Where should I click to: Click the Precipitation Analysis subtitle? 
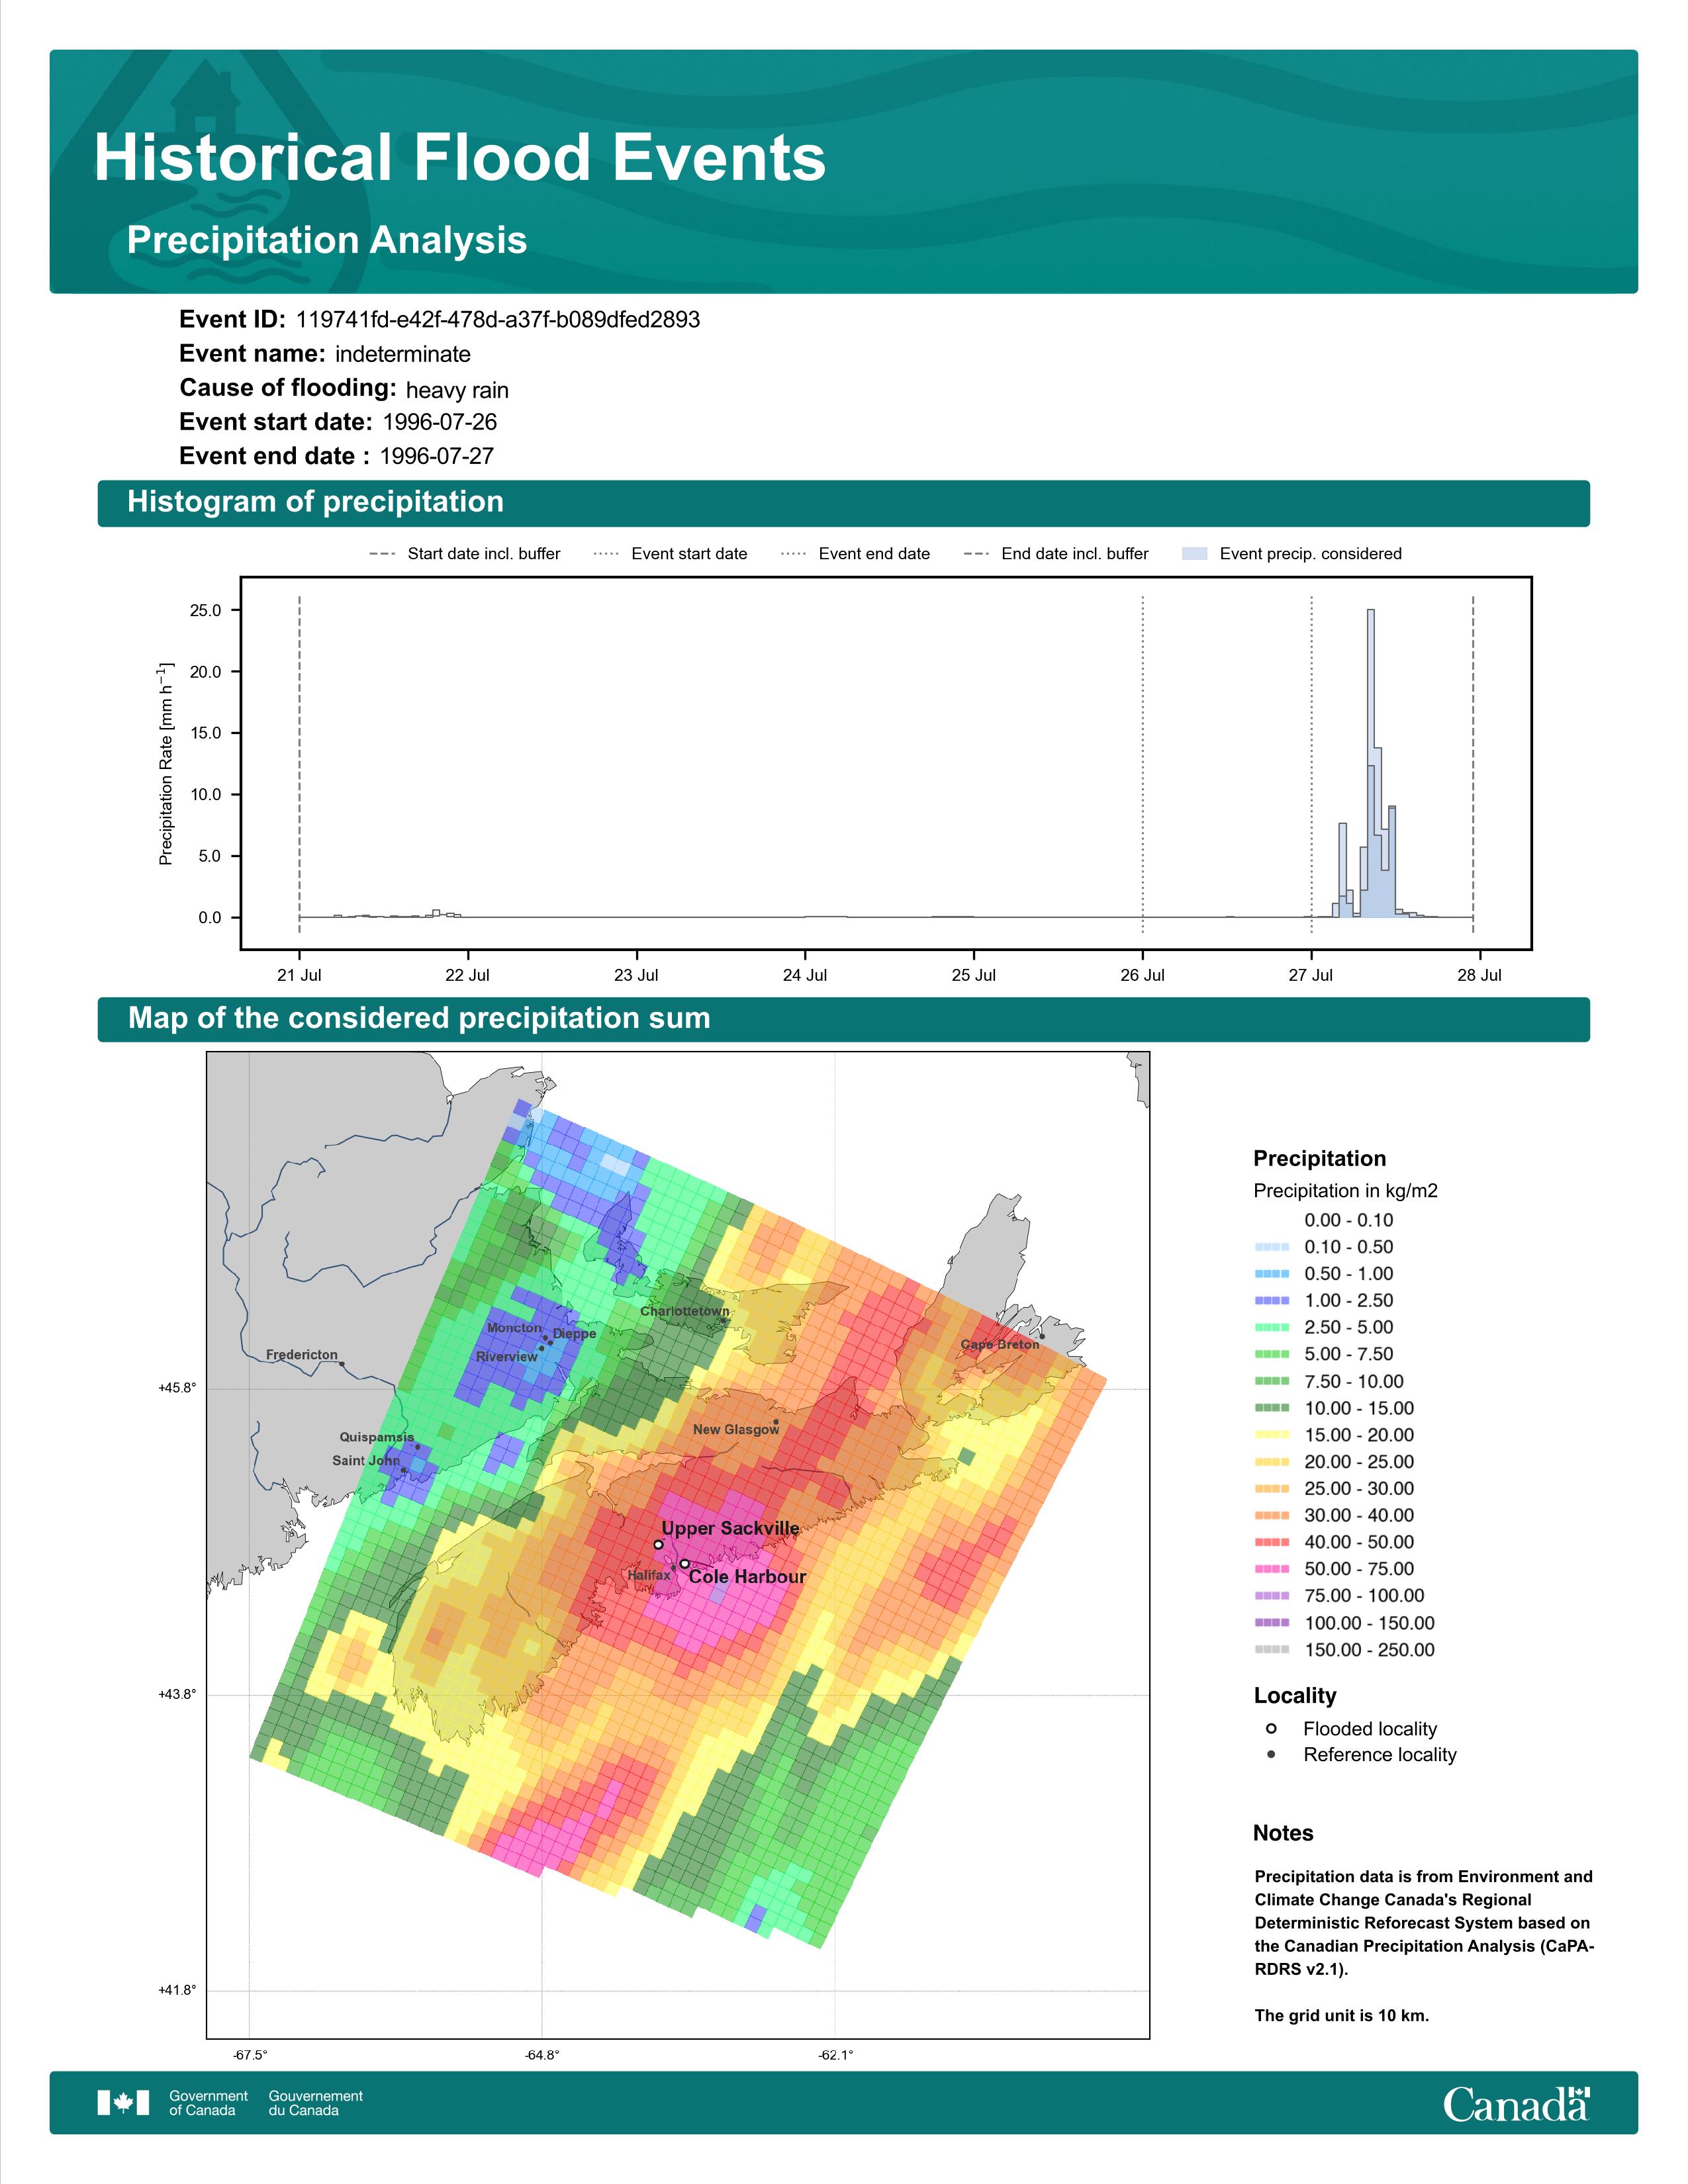point(327,240)
